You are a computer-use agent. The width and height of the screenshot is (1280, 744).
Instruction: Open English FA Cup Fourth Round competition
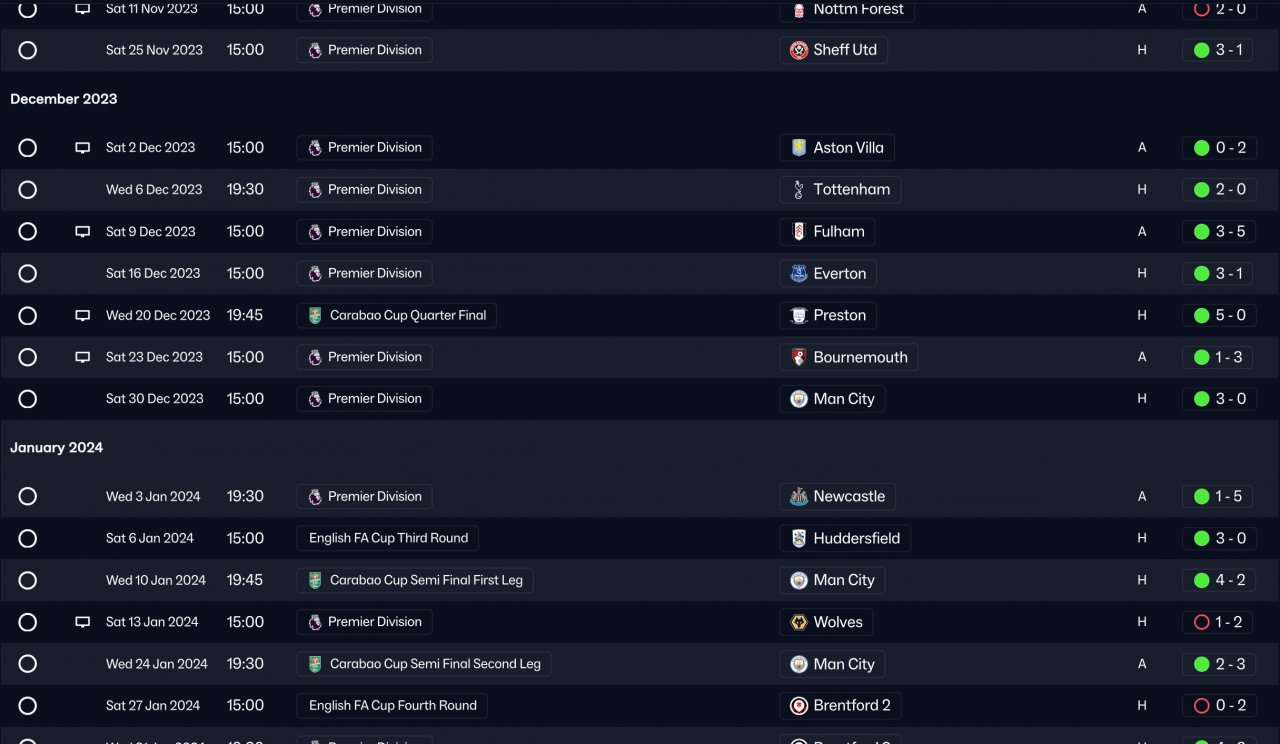coord(392,706)
